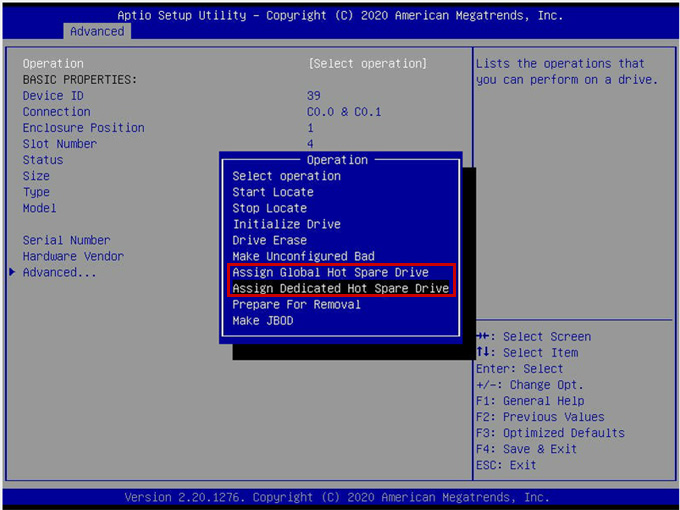Screen dimensions: 680x510
Task: Click Drive Erase in the popup
Action: 269,240
